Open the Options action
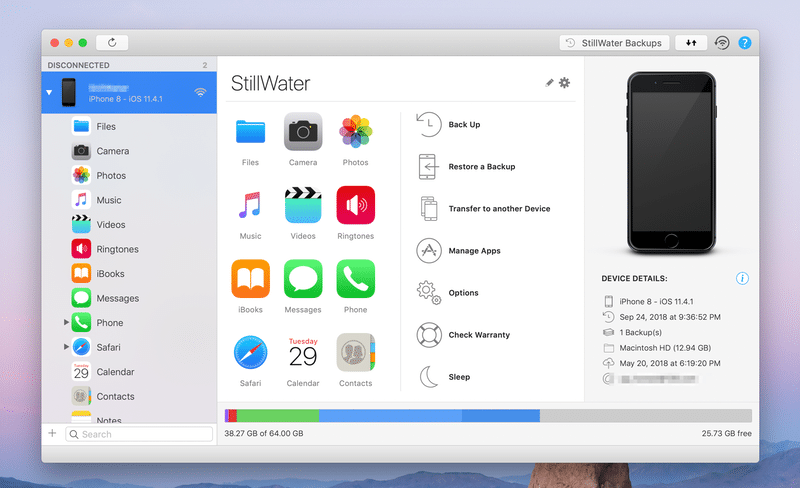The width and height of the screenshot is (800, 488). (448, 293)
